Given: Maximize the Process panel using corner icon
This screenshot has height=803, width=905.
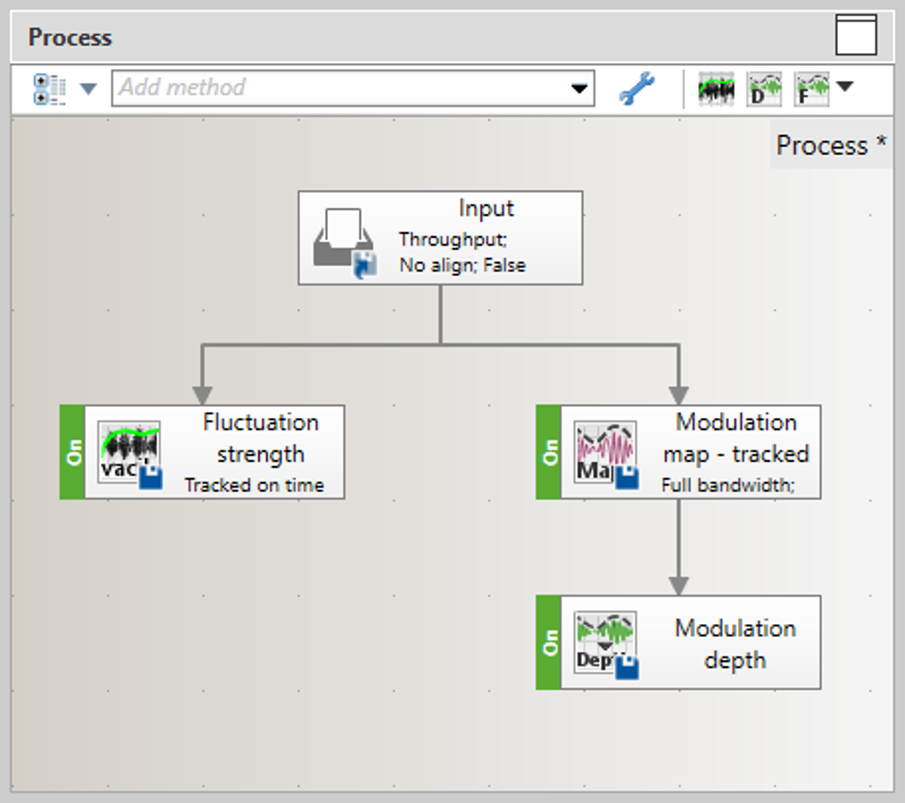Looking at the screenshot, I should pyautogui.click(x=856, y=36).
